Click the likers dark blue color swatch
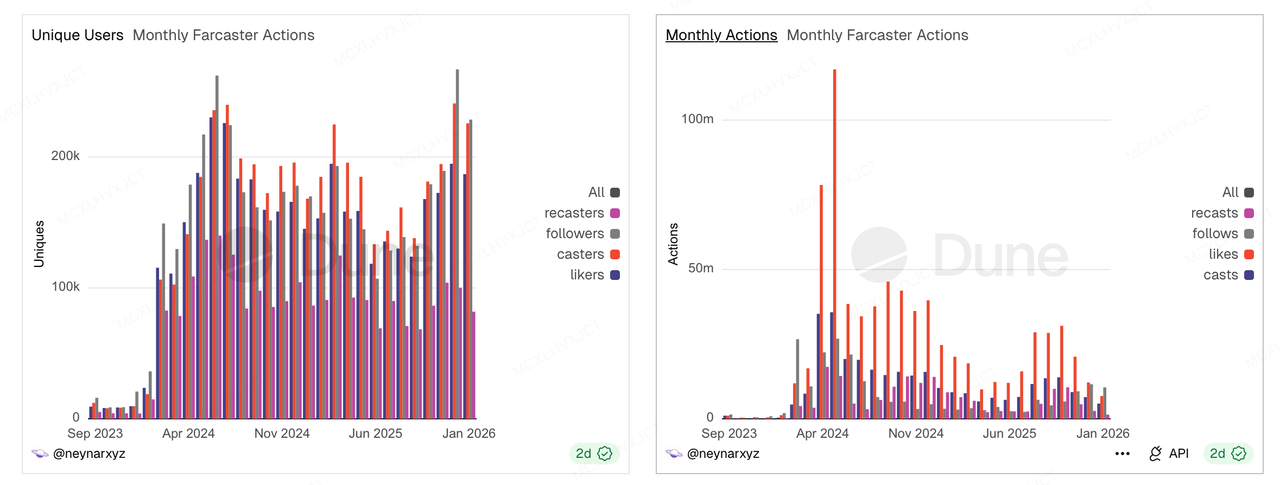1280x485 pixels. [x=615, y=275]
